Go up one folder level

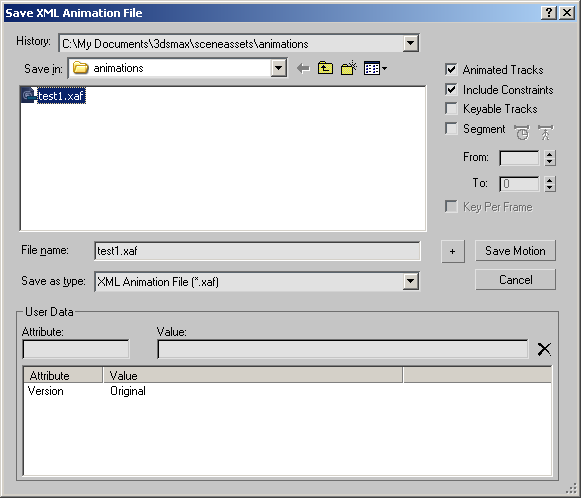pyautogui.click(x=325, y=68)
